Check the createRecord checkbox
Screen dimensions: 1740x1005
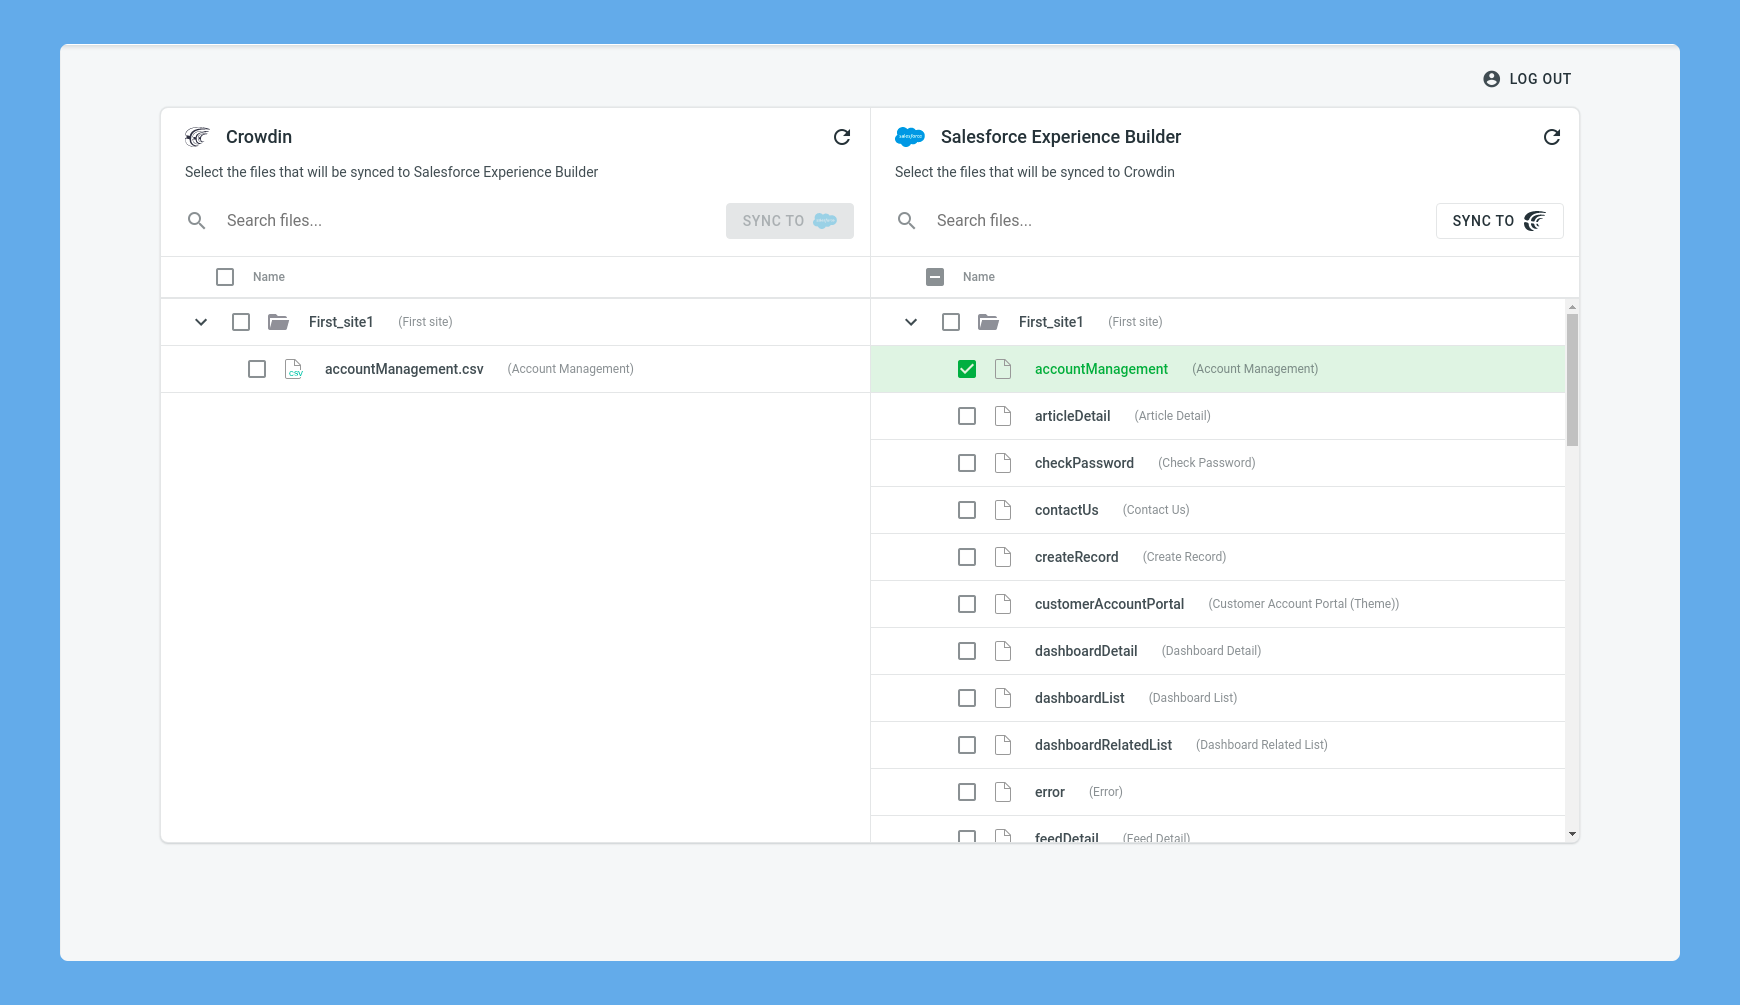(x=967, y=557)
